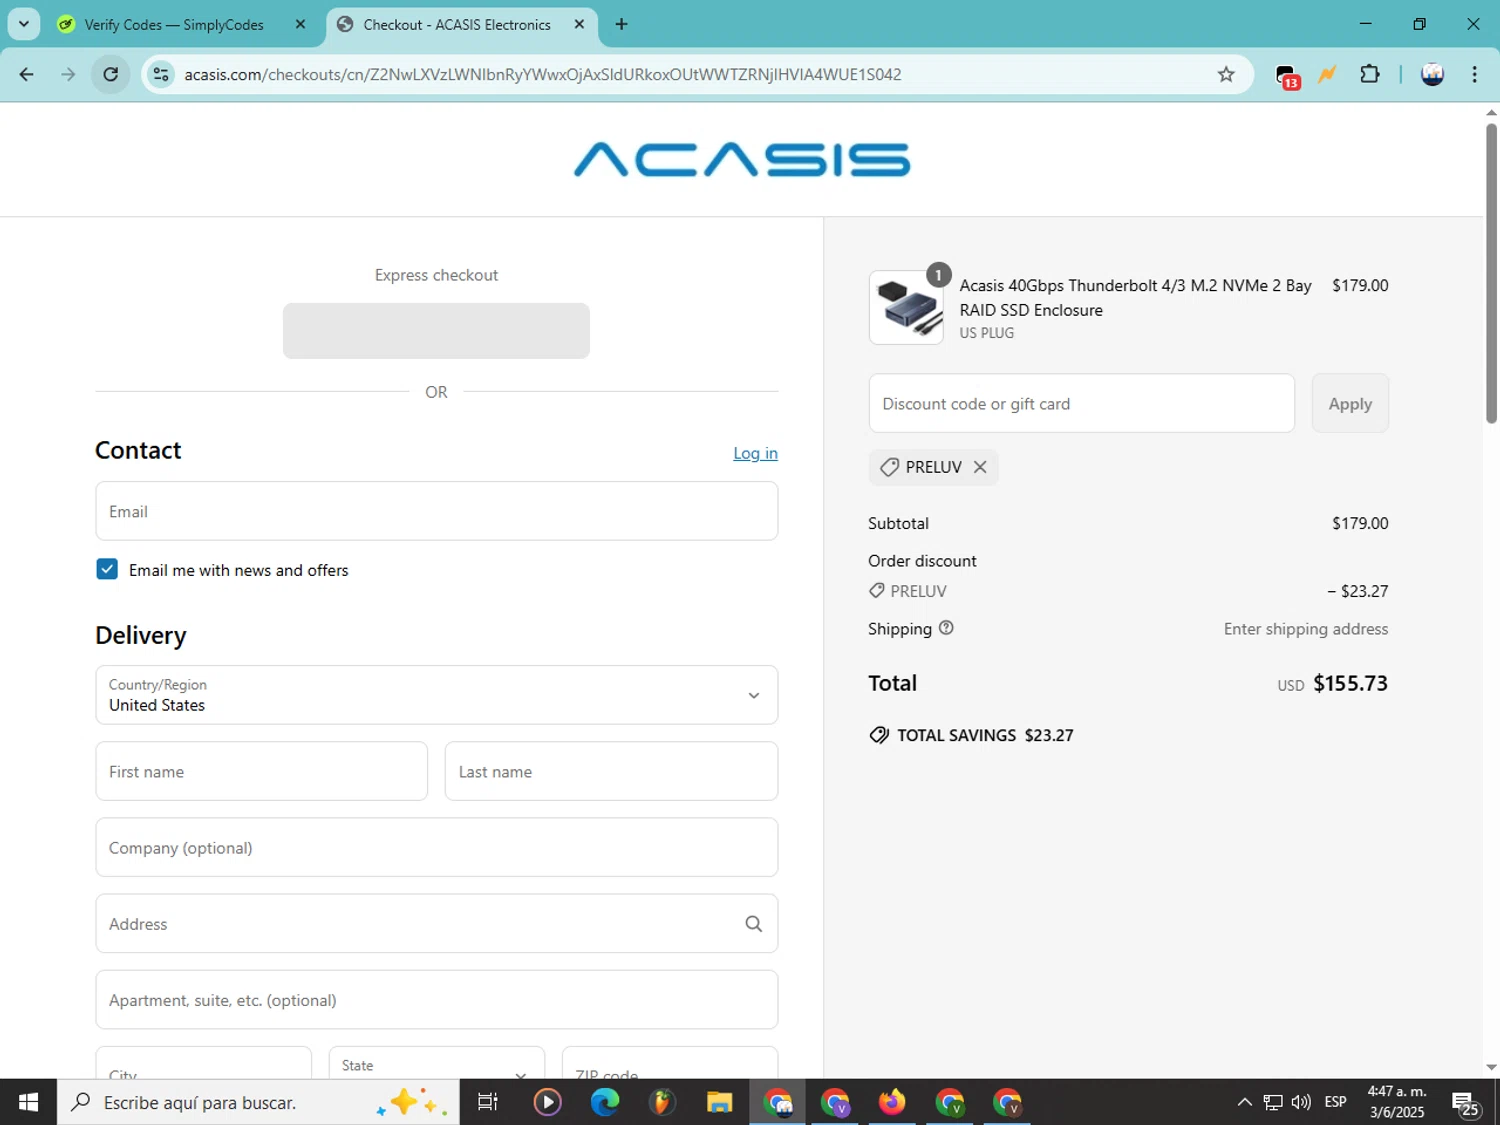The height and width of the screenshot is (1125, 1500).
Task: Open Chrome three-dot menu
Action: click(x=1474, y=74)
